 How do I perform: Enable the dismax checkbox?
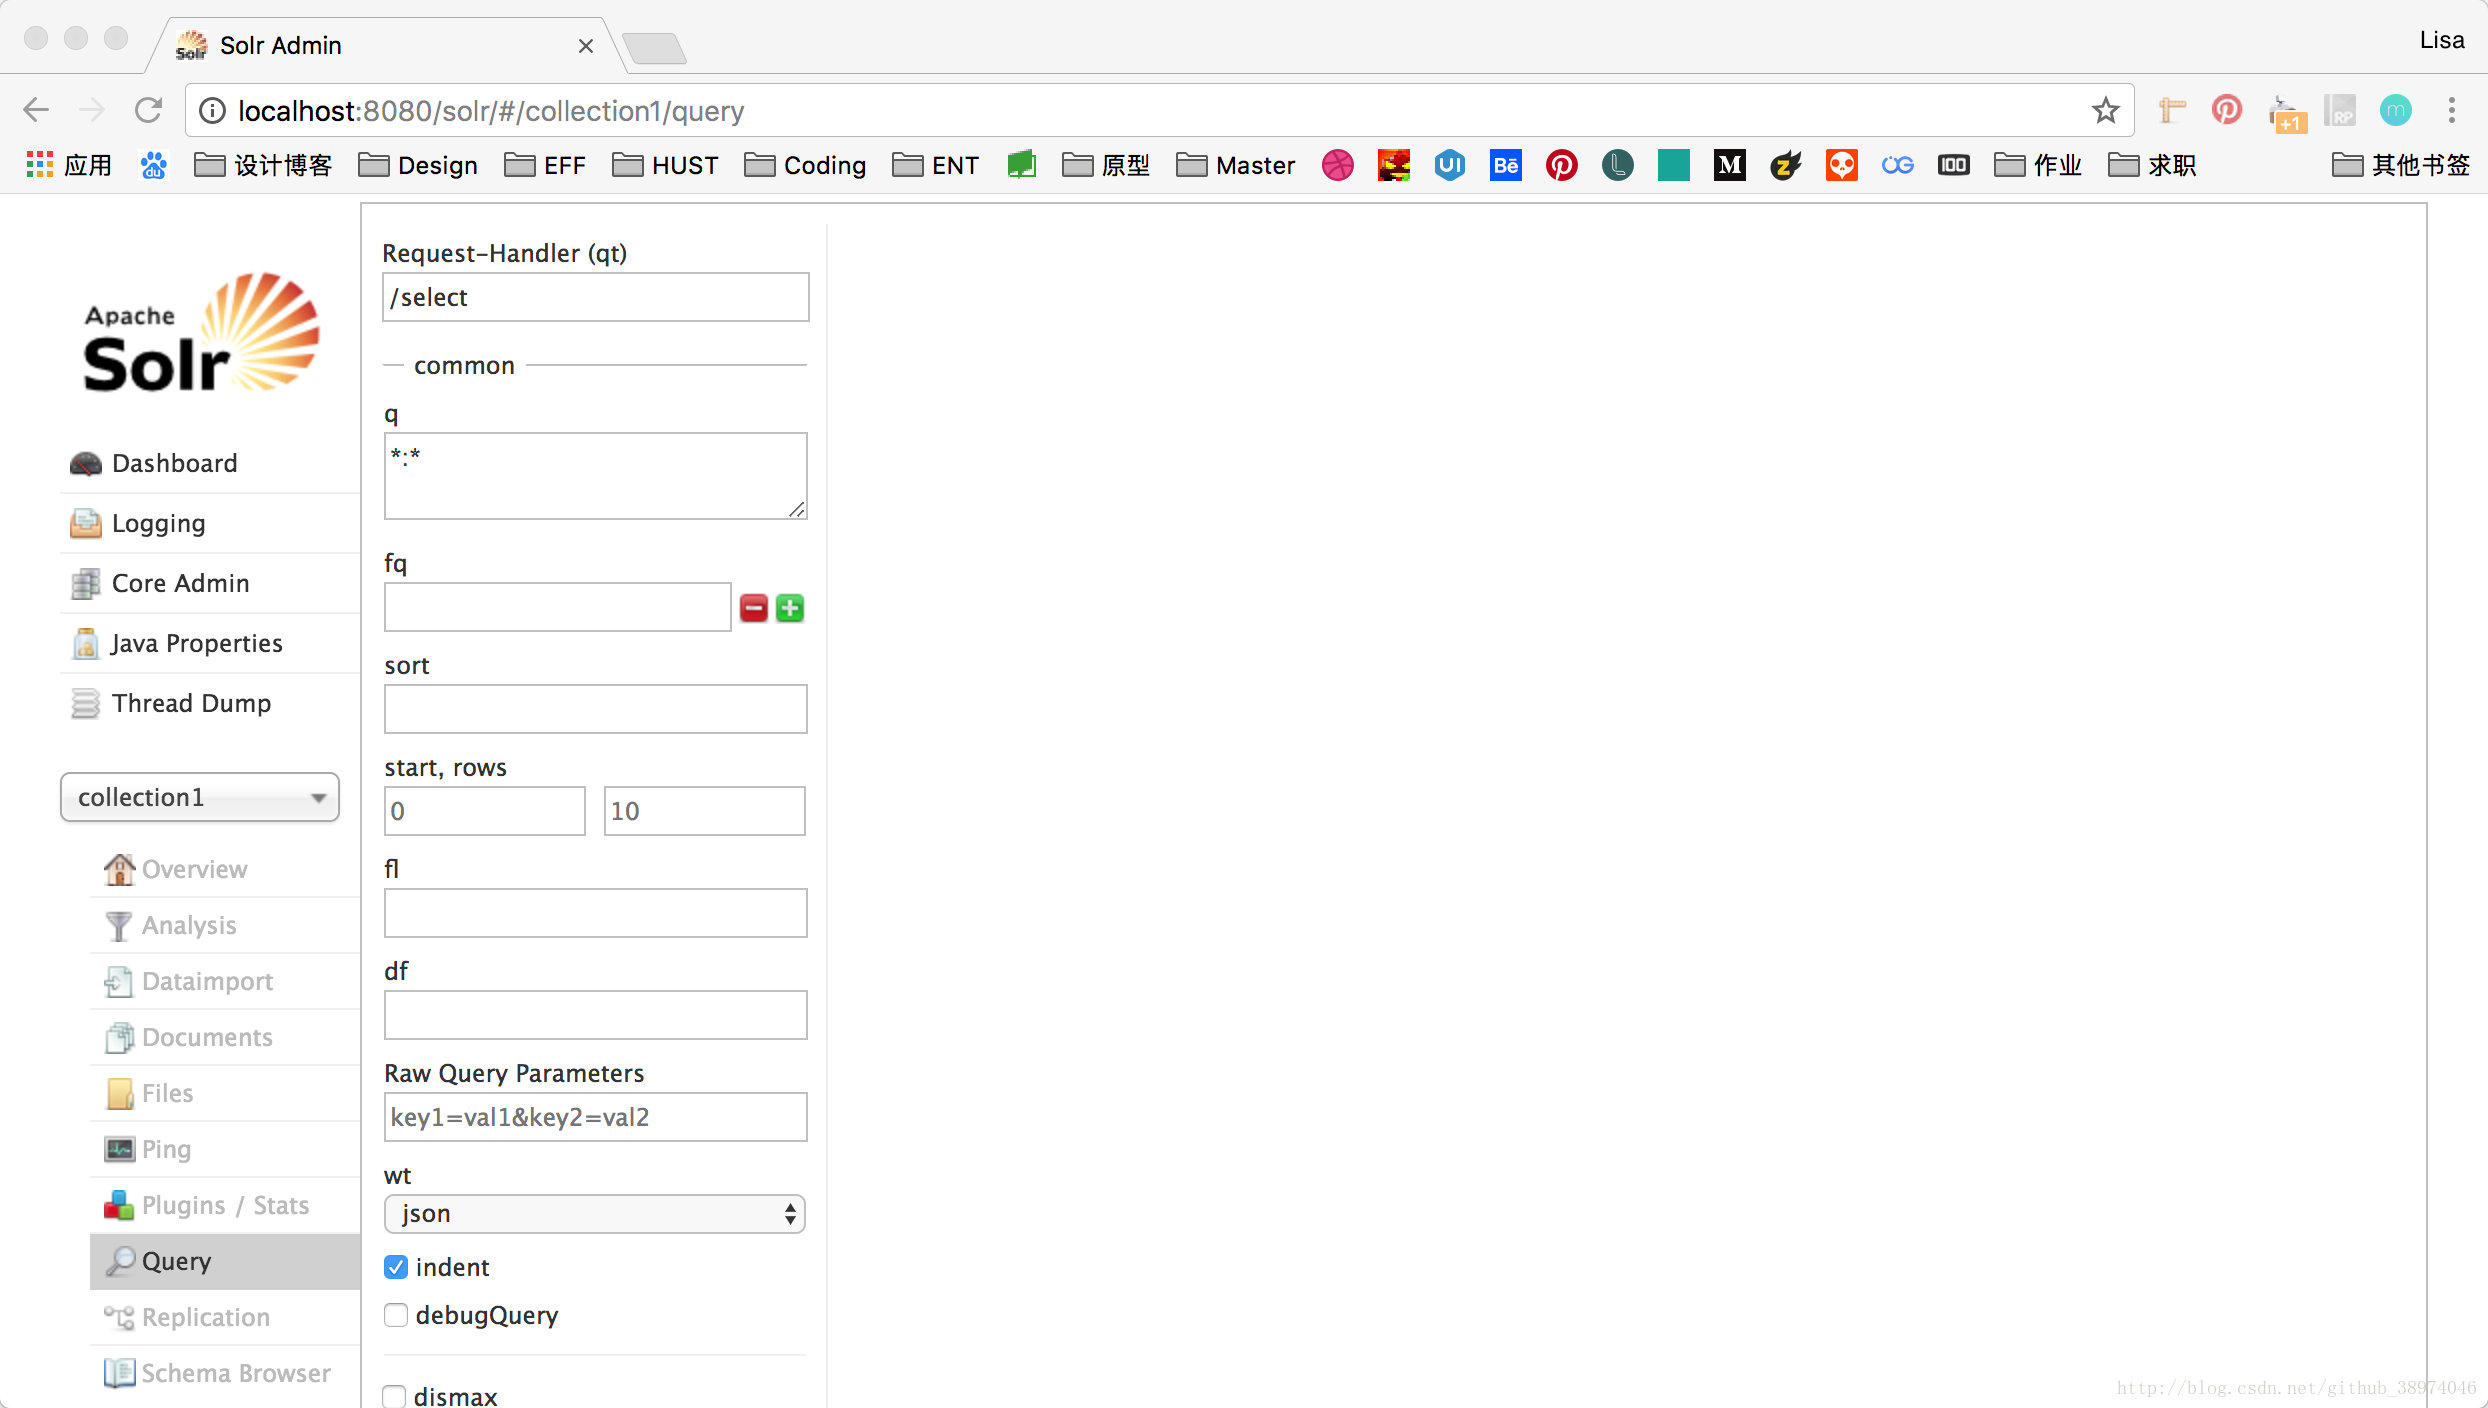[395, 1396]
